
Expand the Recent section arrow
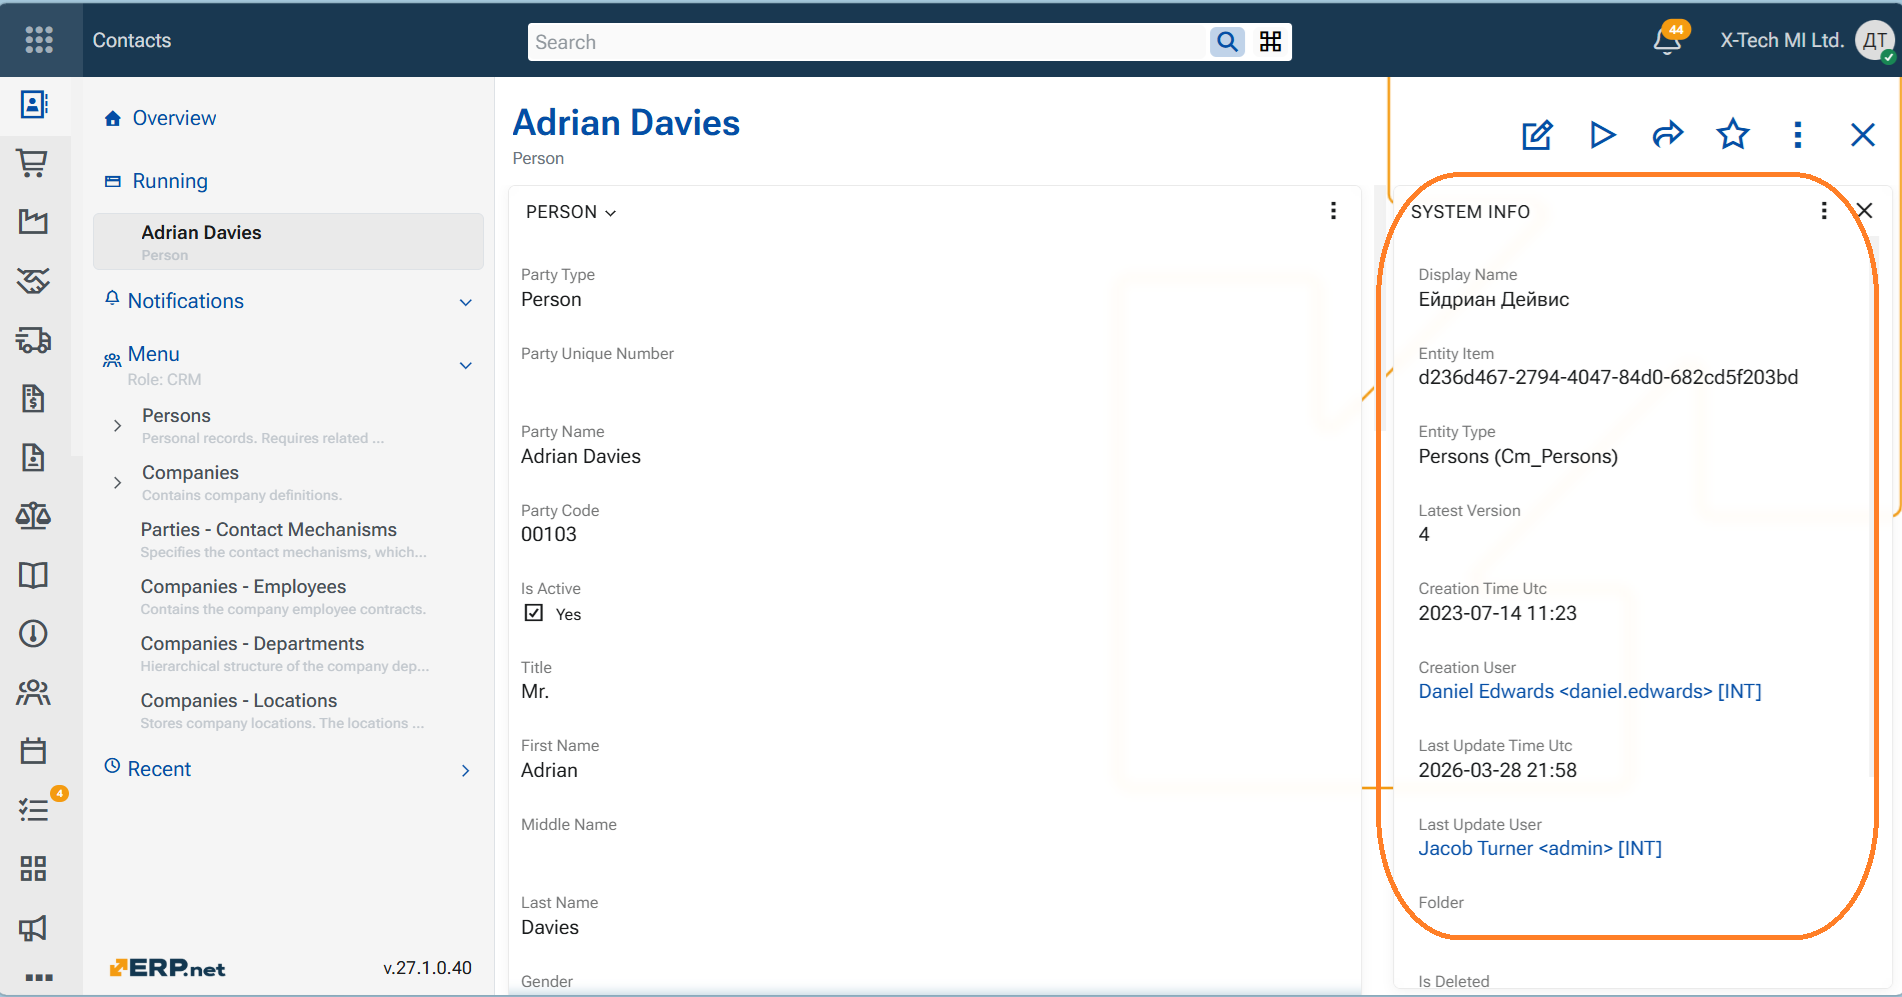click(465, 770)
